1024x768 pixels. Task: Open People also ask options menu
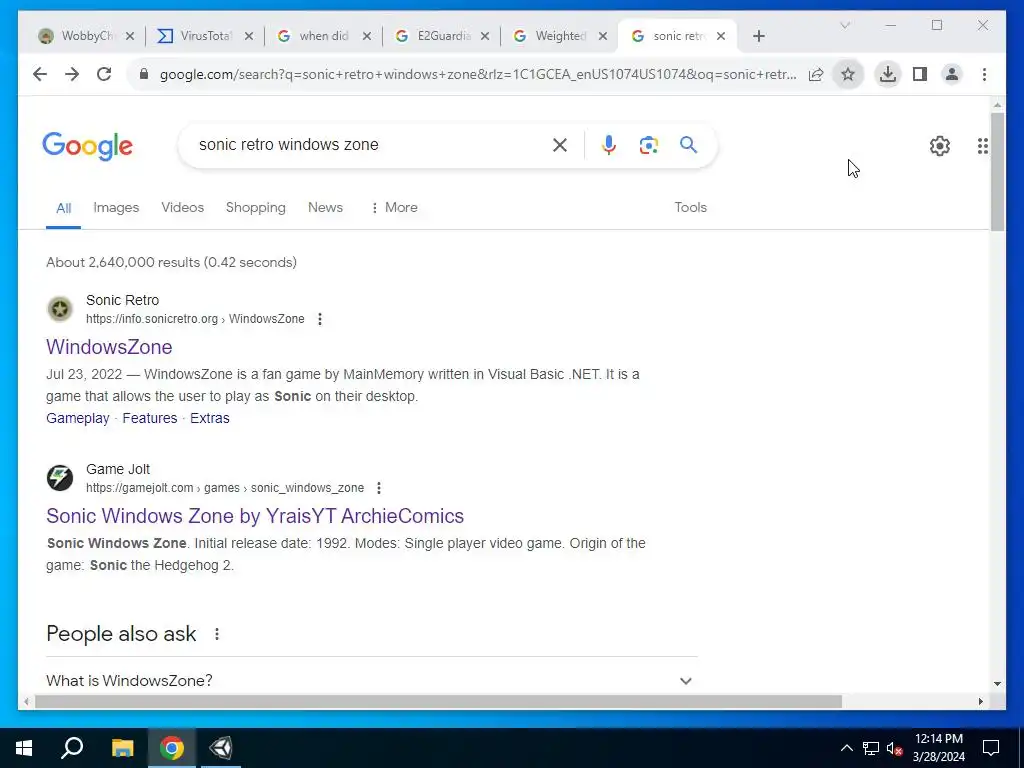(217, 634)
